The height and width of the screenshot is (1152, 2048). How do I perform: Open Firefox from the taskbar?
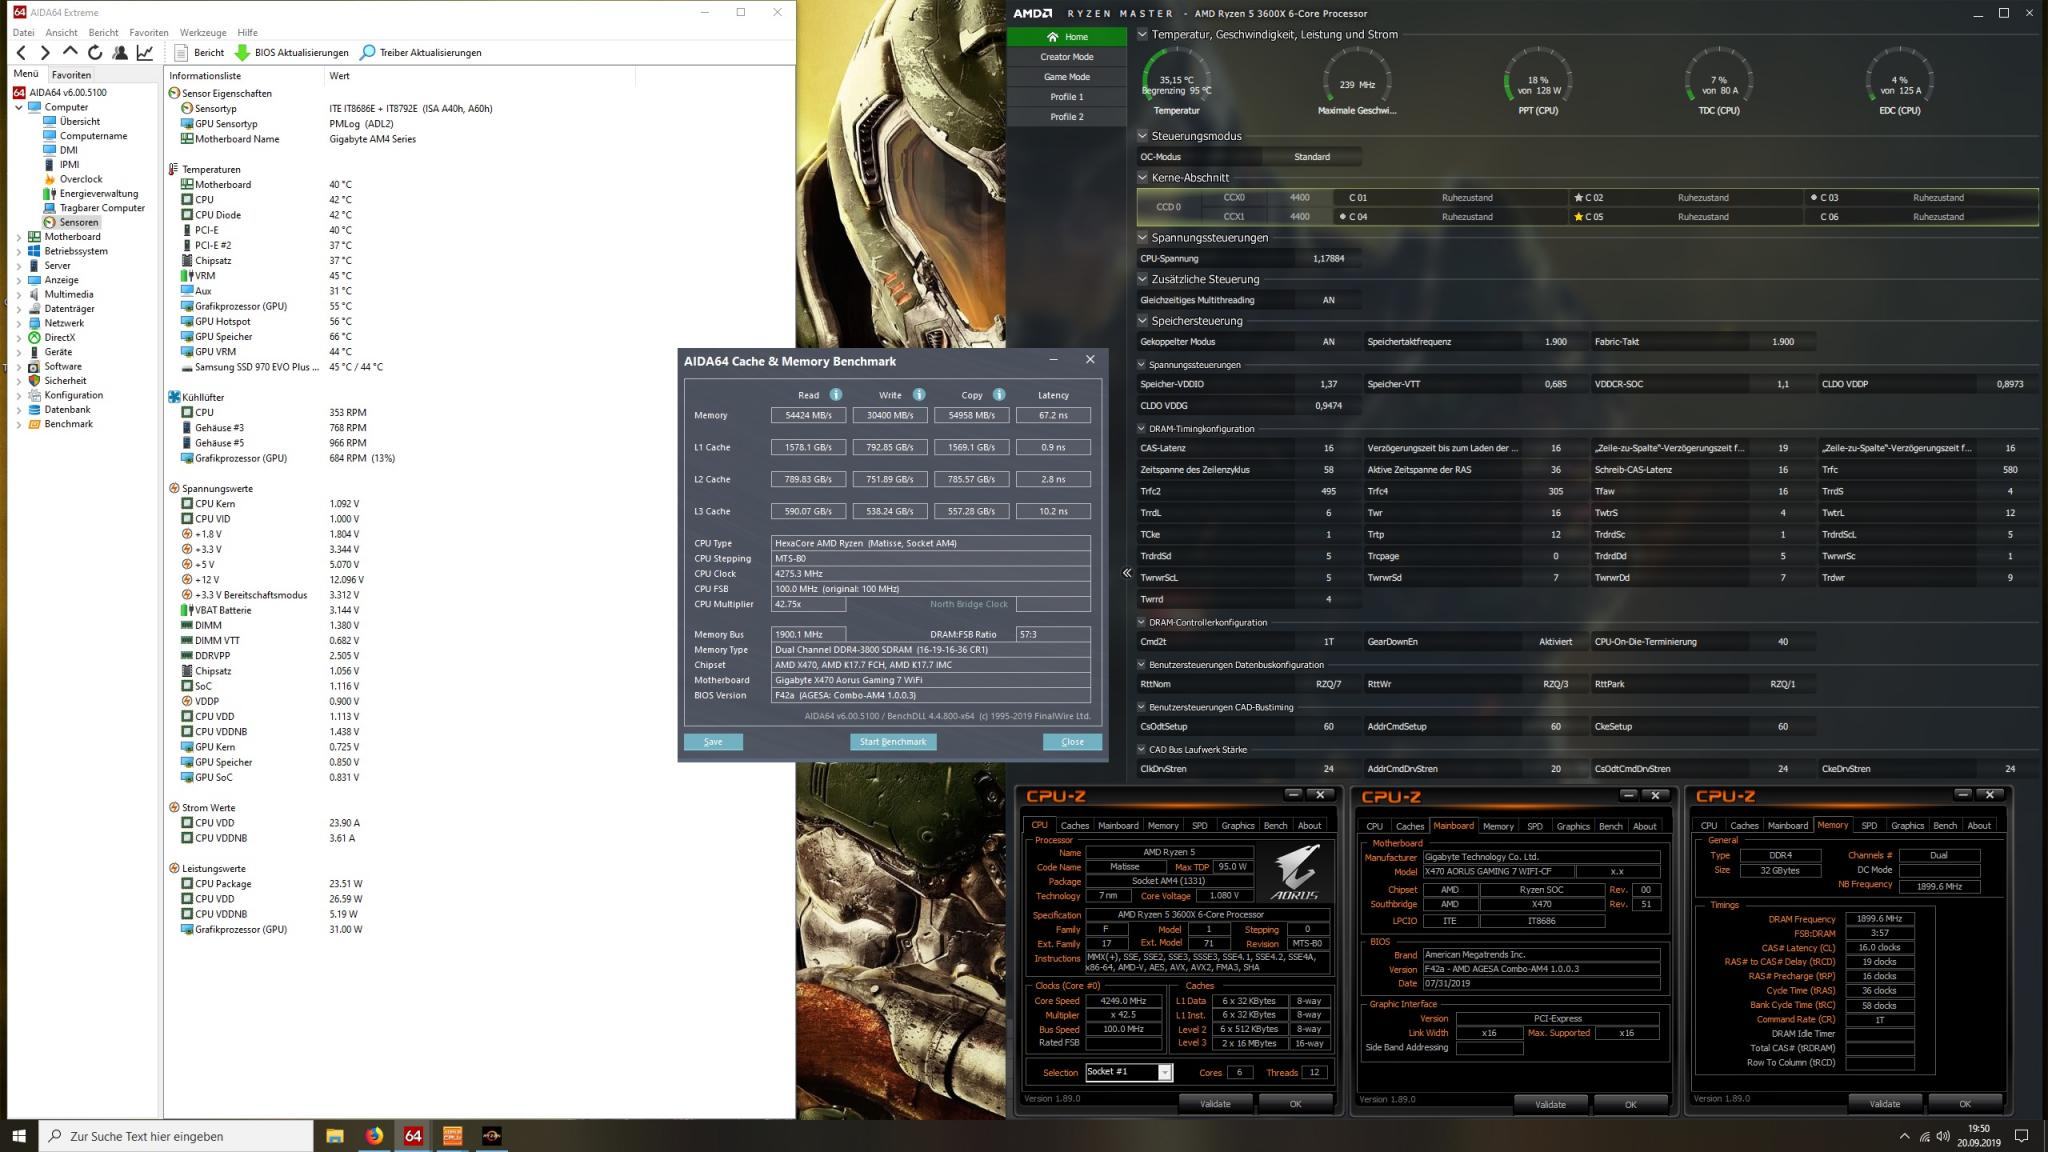coord(374,1136)
